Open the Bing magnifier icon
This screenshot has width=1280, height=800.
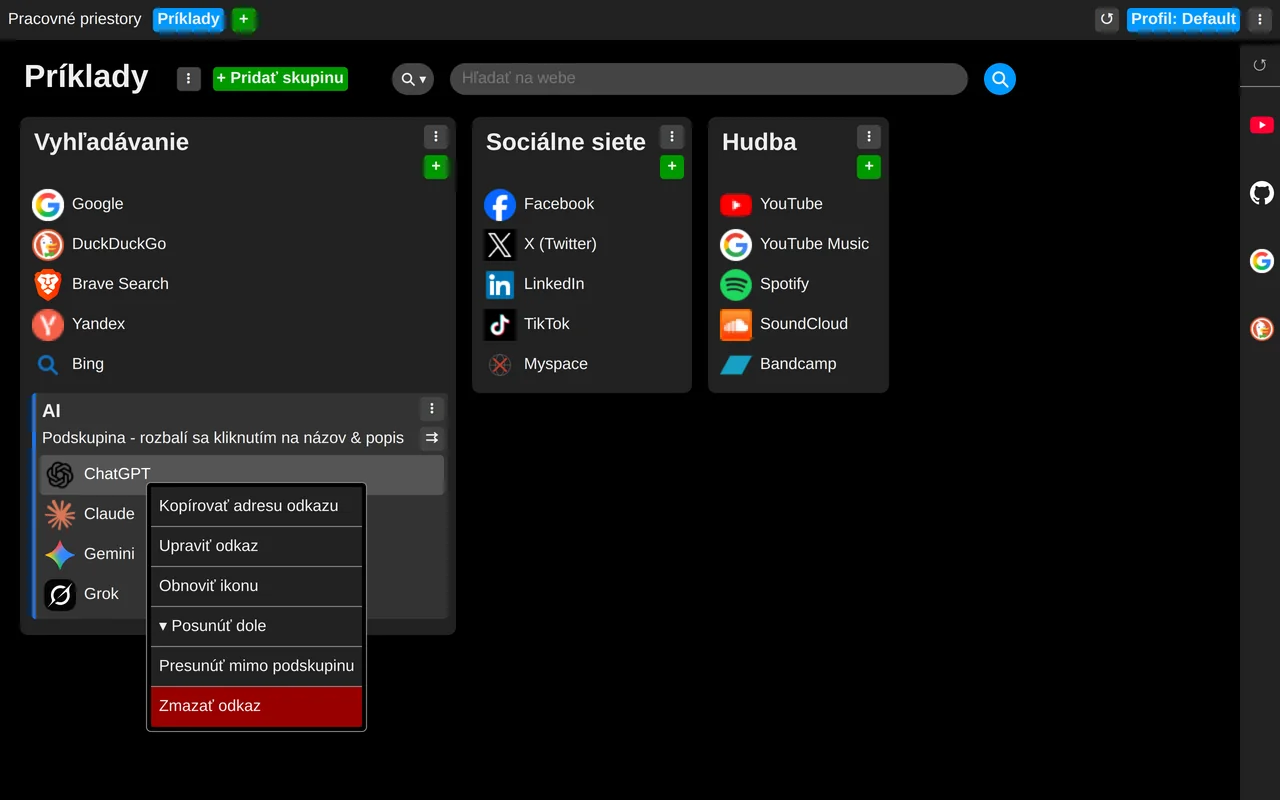(x=48, y=364)
